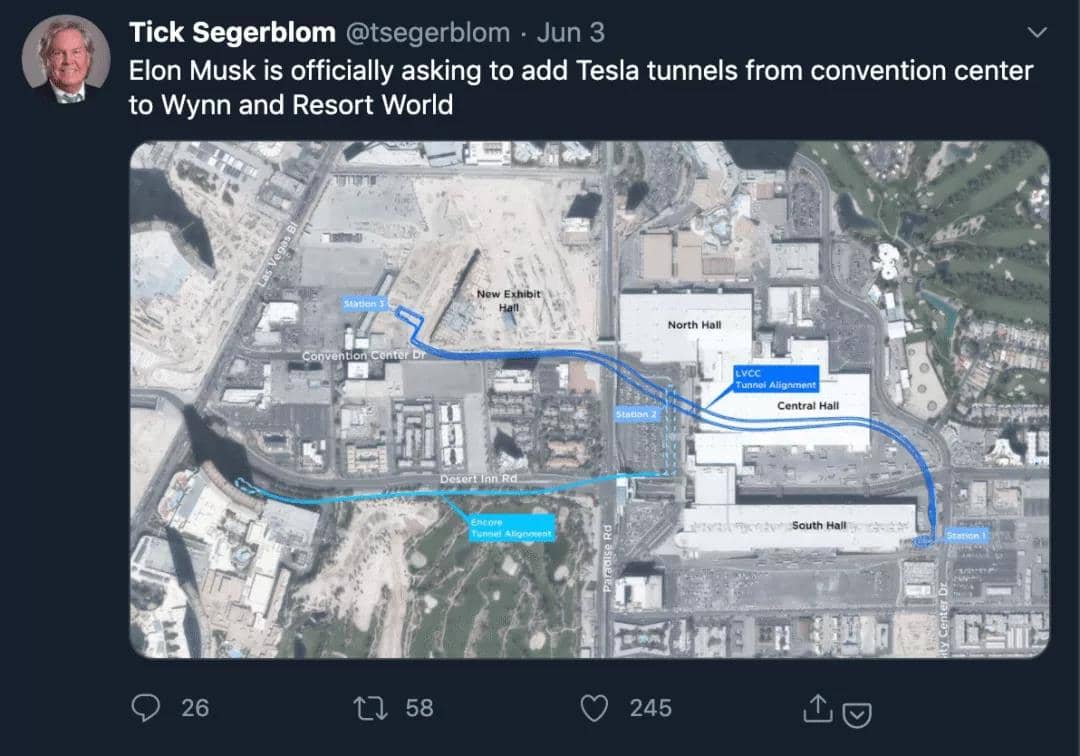The width and height of the screenshot is (1080, 756).
Task: Click the tweet text about Tesla tunnels
Action: tap(580, 88)
